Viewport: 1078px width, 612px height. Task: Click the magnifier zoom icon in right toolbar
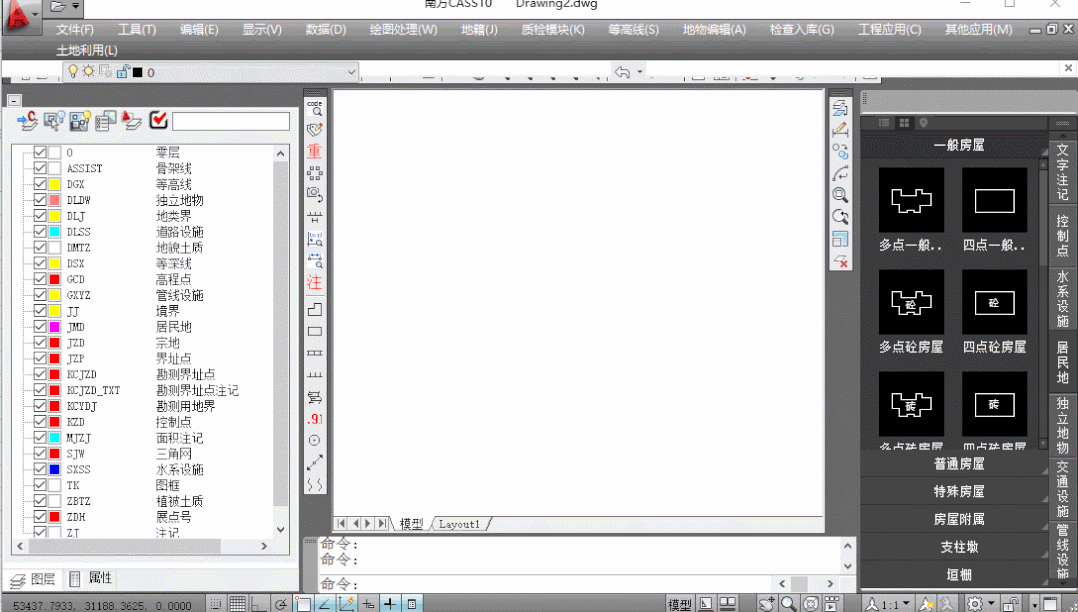click(840, 195)
